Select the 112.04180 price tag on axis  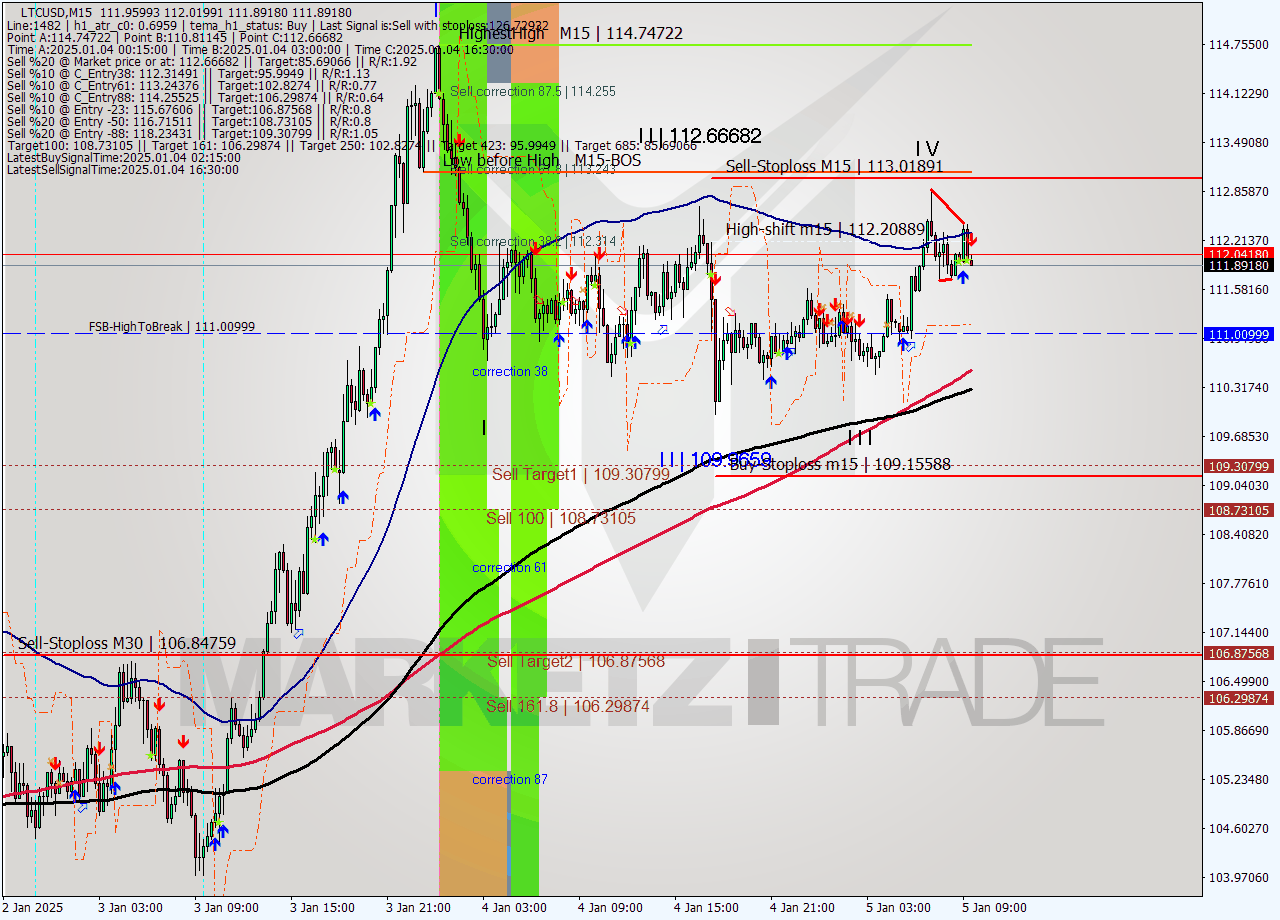(x=1240, y=255)
